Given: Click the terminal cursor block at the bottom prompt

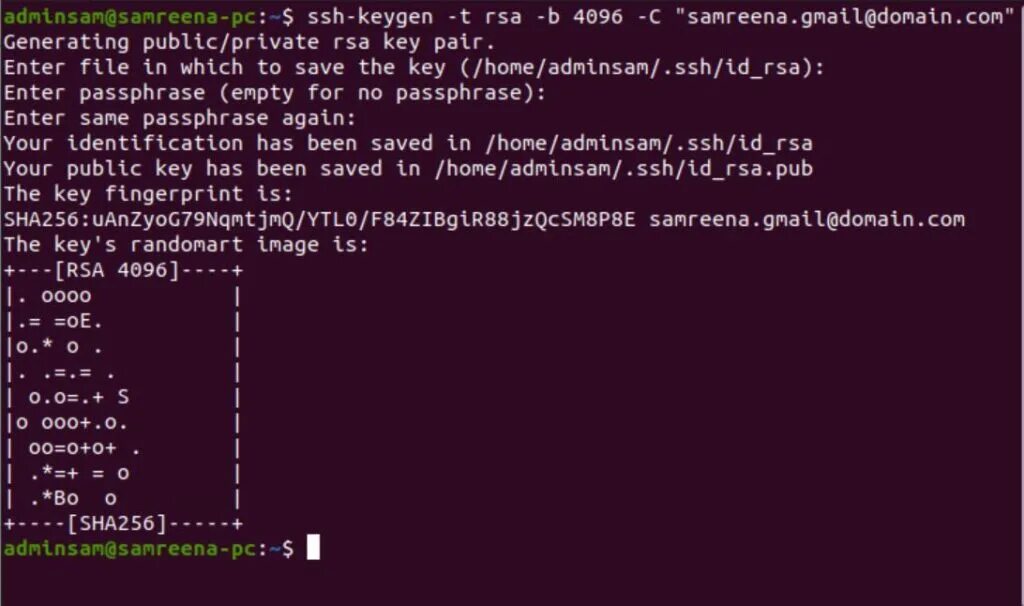Looking at the screenshot, I should tap(313, 547).
